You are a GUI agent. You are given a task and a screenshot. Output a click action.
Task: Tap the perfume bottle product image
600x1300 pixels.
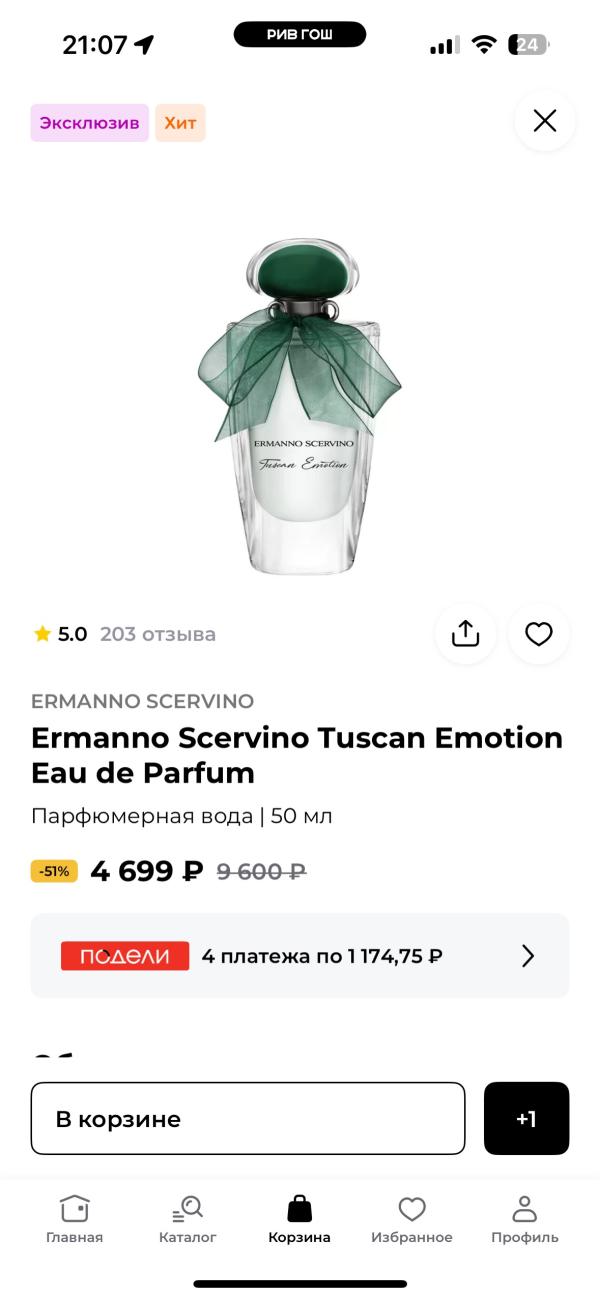pyautogui.click(x=299, y=405)
